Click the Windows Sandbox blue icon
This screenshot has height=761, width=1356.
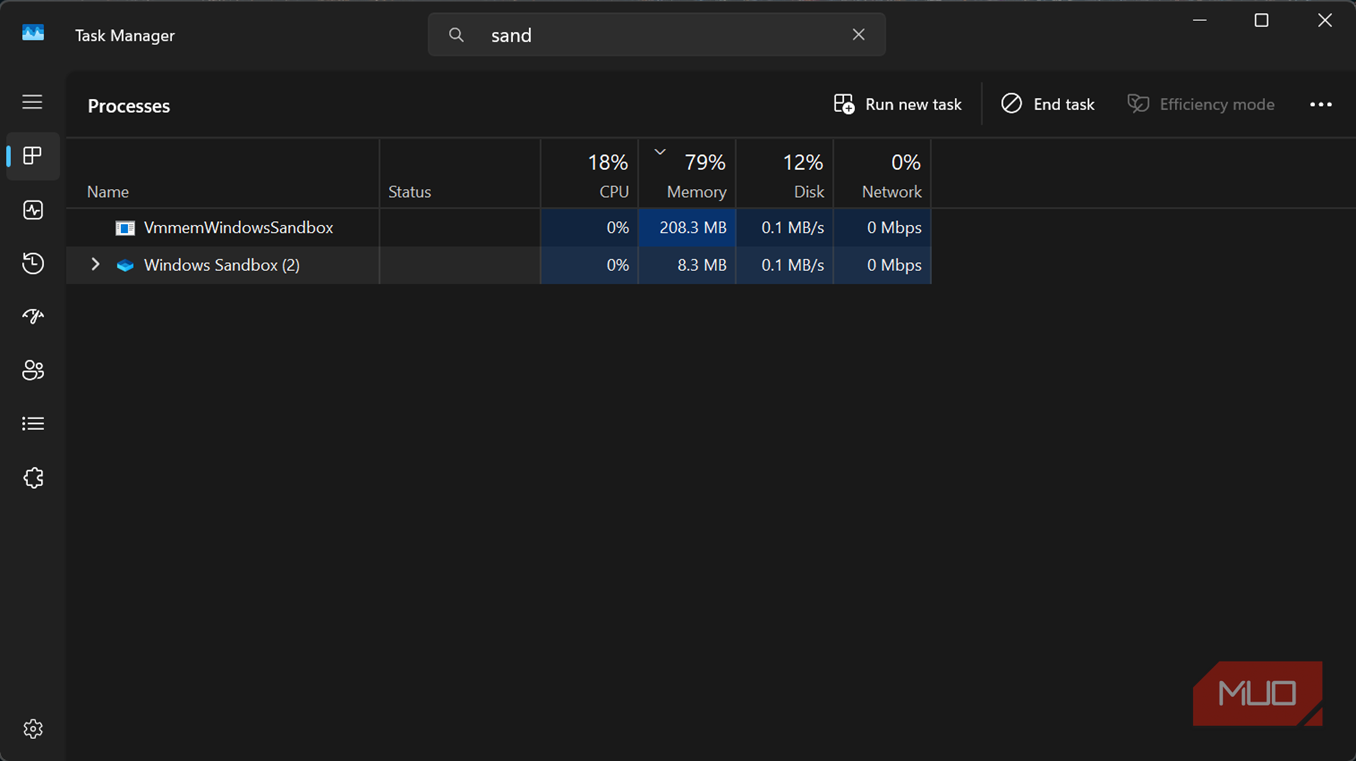point(125,265)
